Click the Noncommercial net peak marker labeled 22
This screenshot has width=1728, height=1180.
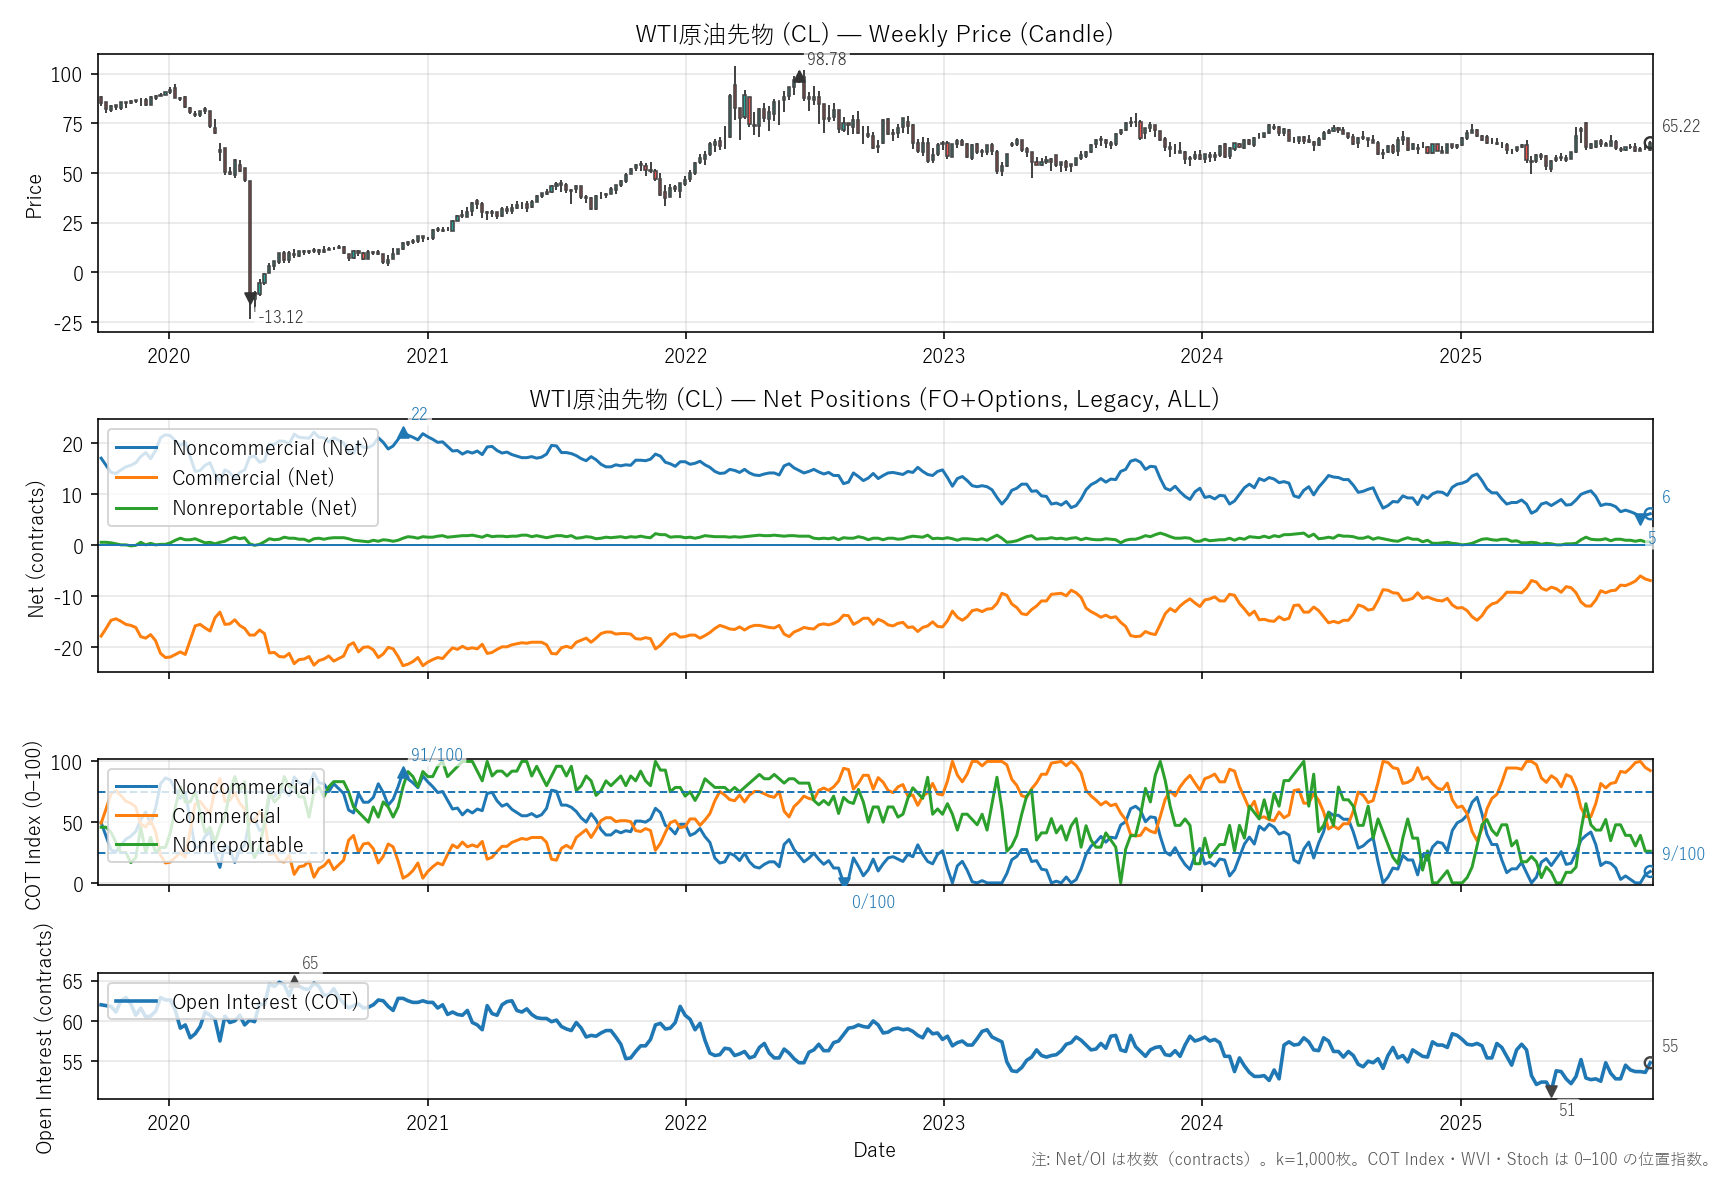pyautogui.click(x=404, y=432)
